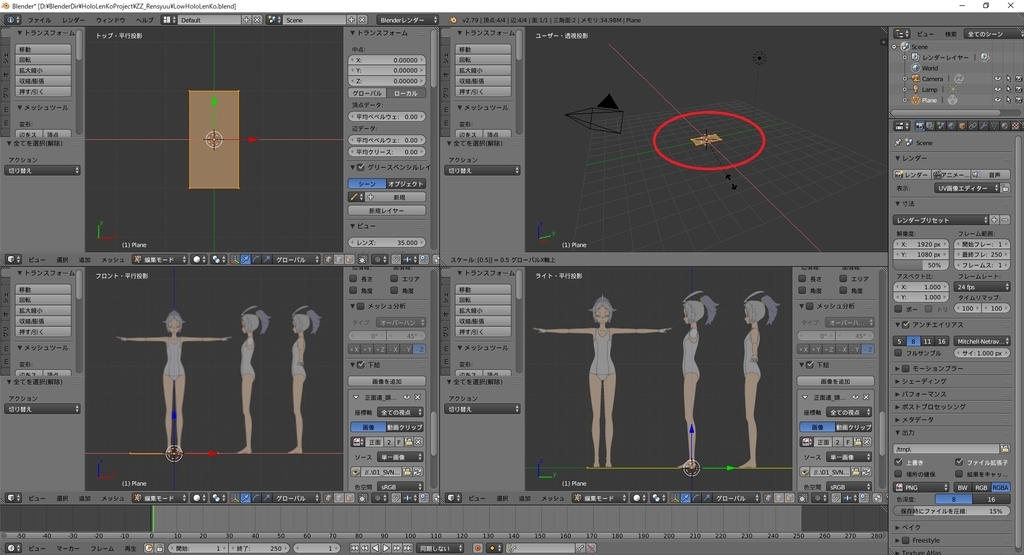Toggle the 上書き checkbox
This screenshot has height=555, width=1024.
(898, 462)
